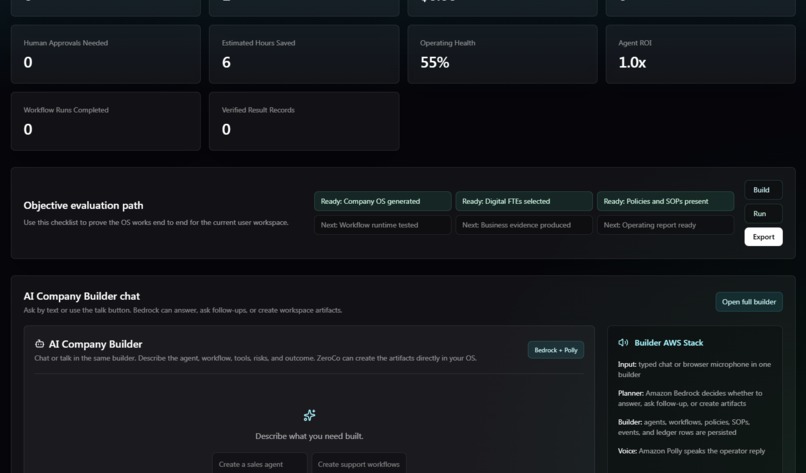Select the Ready: Policies and SOPs present step

pos(665,201)
